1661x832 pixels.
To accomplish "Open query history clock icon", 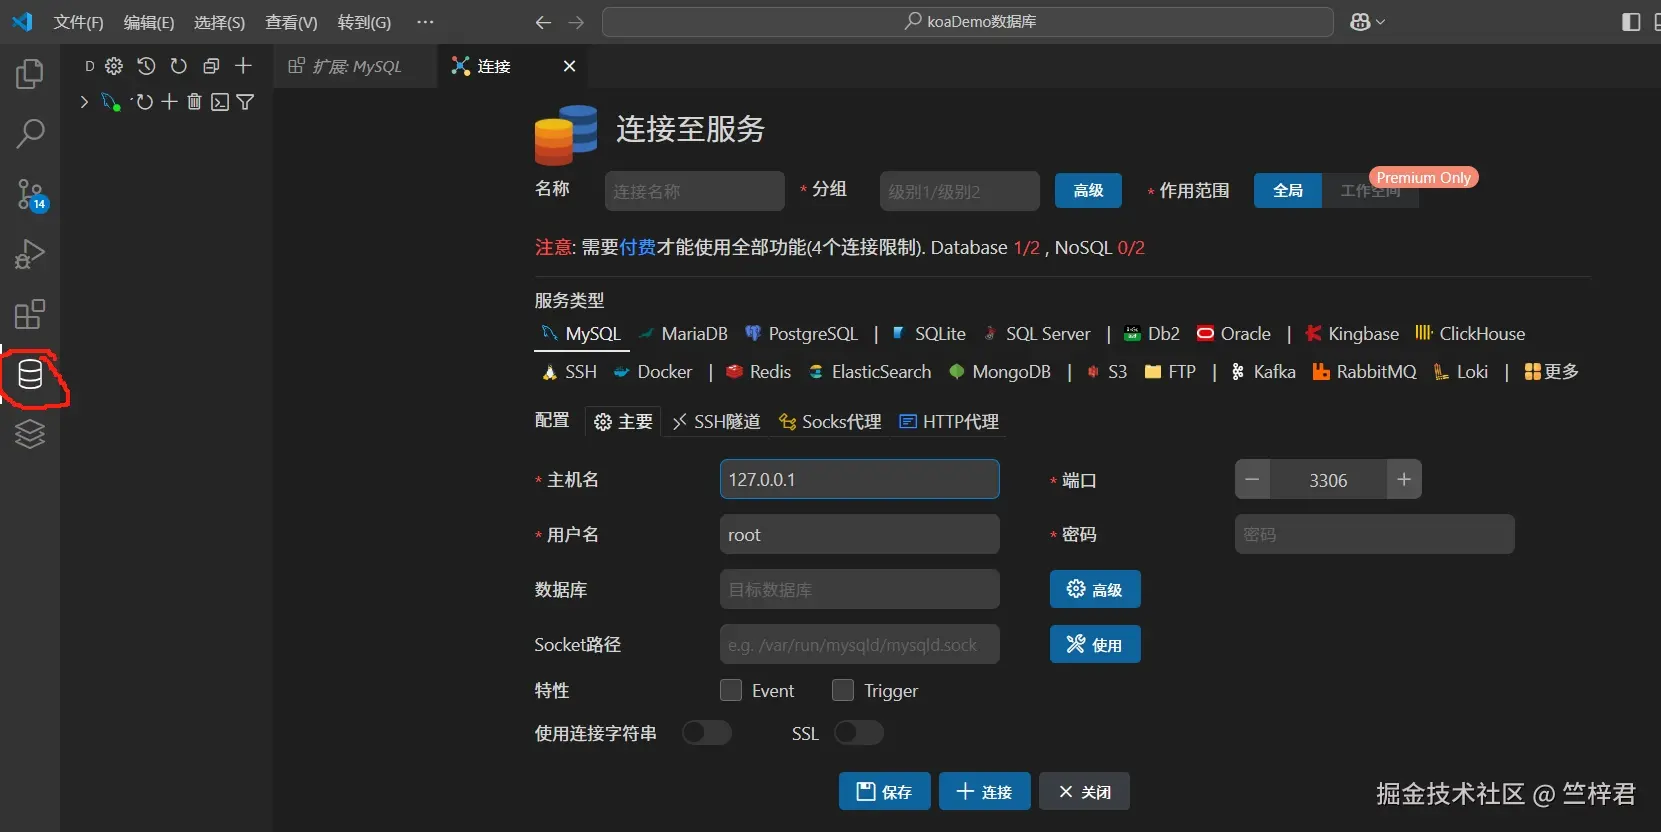I will [146, 66].
